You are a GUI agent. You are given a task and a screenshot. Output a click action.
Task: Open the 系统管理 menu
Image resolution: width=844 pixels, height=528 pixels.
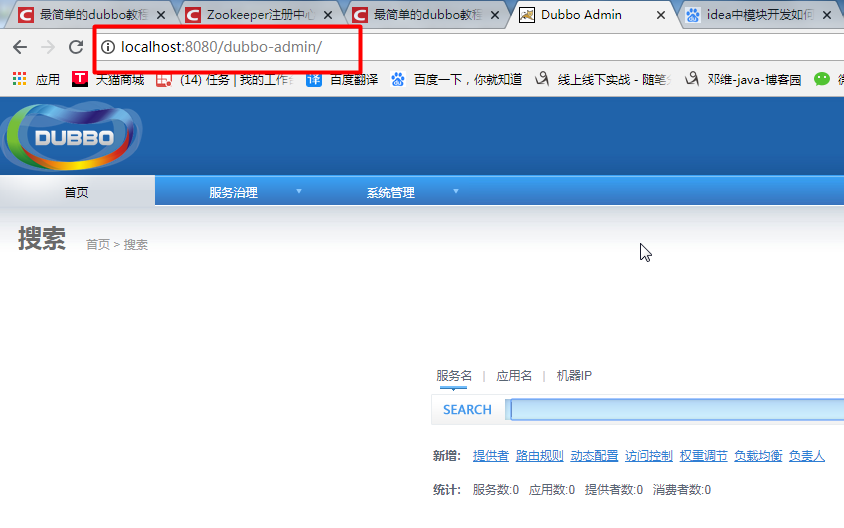click(x=391, y=192)
